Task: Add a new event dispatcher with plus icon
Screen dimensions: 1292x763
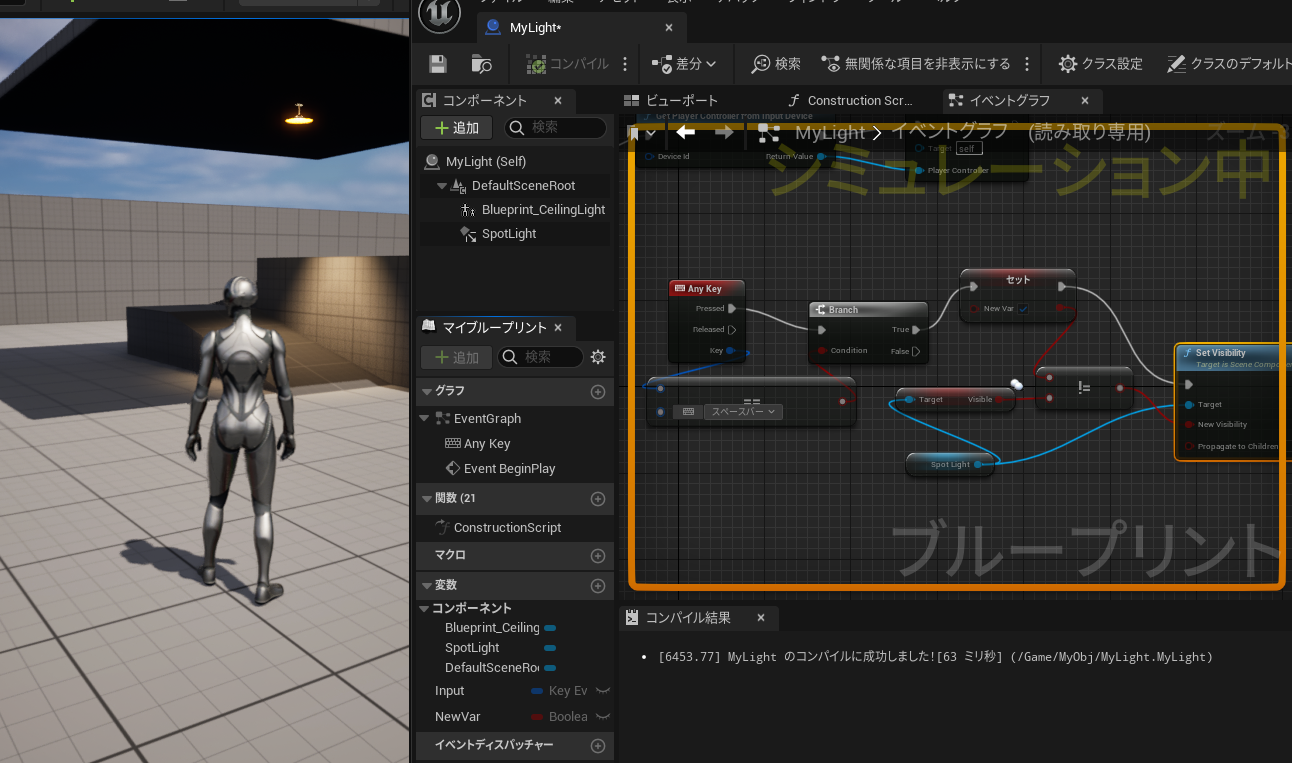Action: pos(598,746)
